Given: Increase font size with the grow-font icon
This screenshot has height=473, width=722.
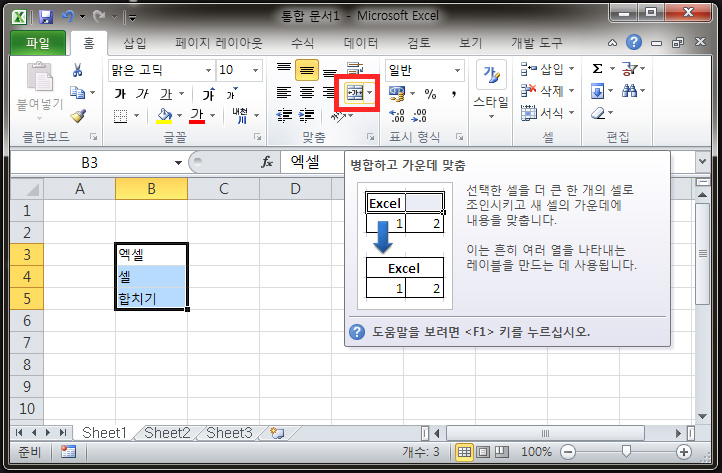Looking at the screenshot, I should point(209,94).
